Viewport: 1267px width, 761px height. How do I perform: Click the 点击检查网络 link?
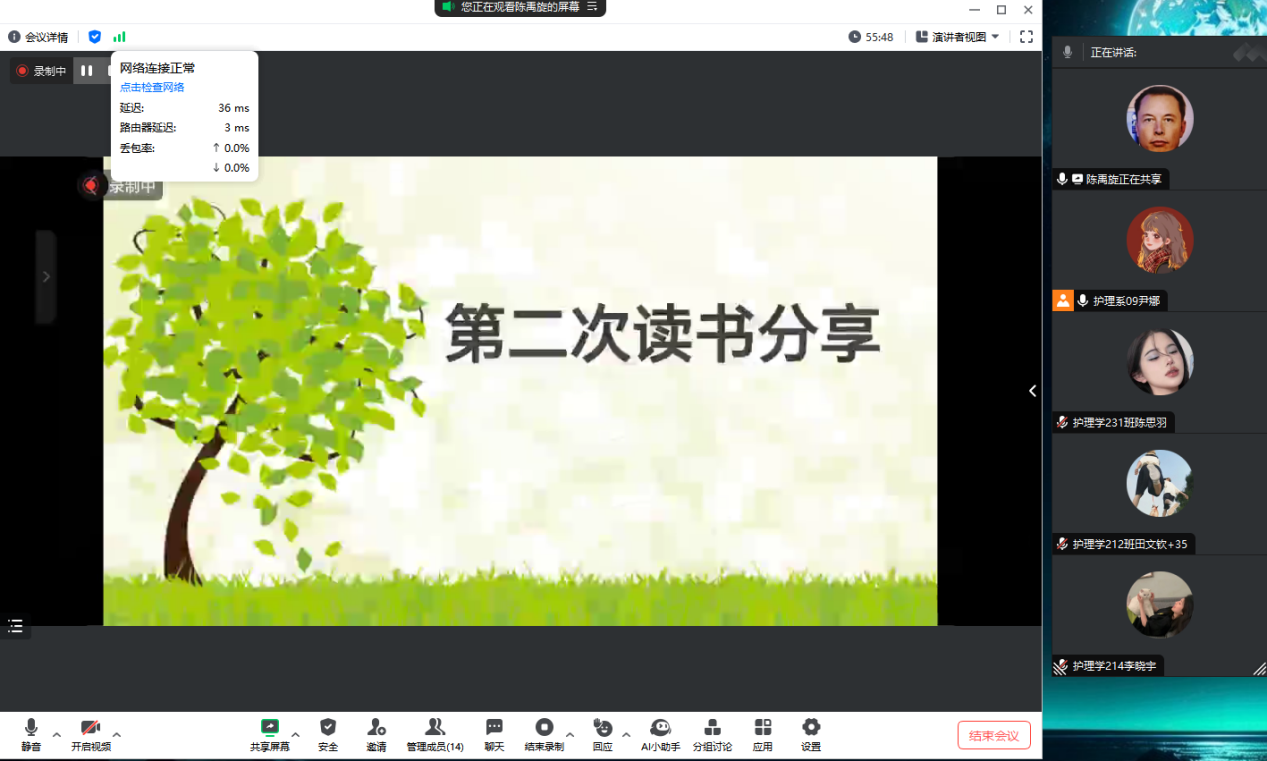pos(152,87)
